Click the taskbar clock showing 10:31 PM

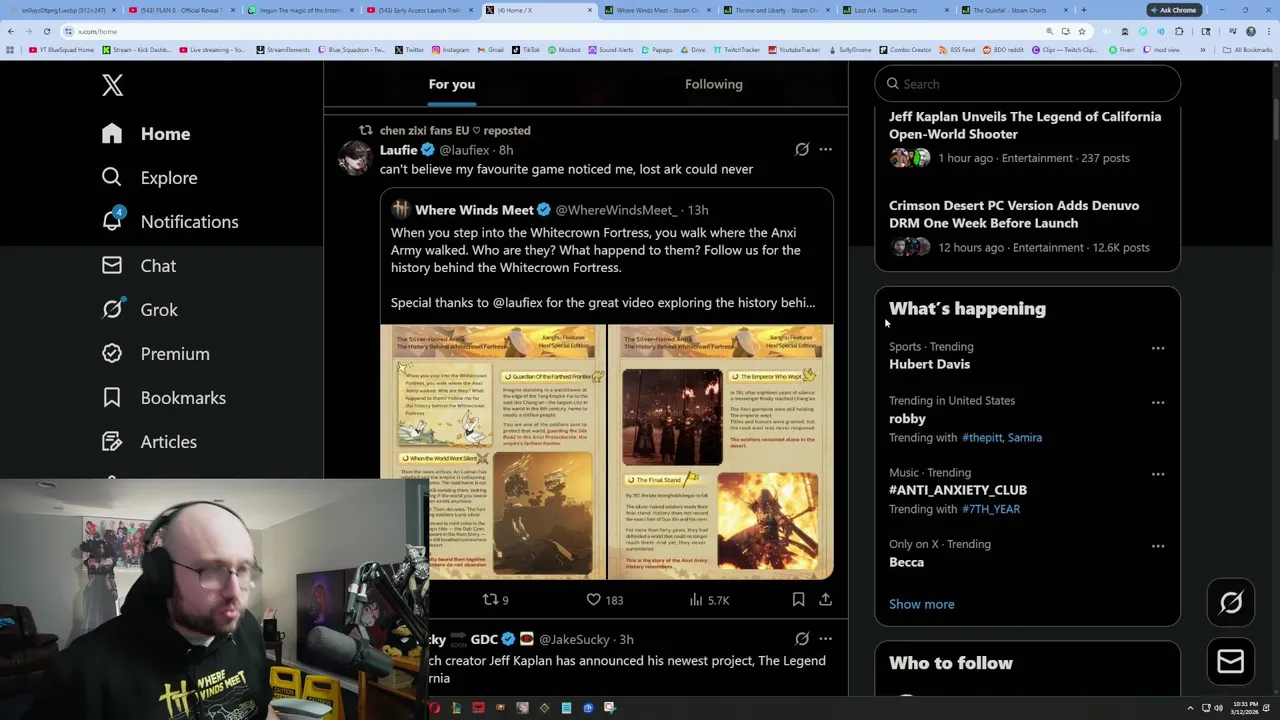click(x=1245, y=708)
